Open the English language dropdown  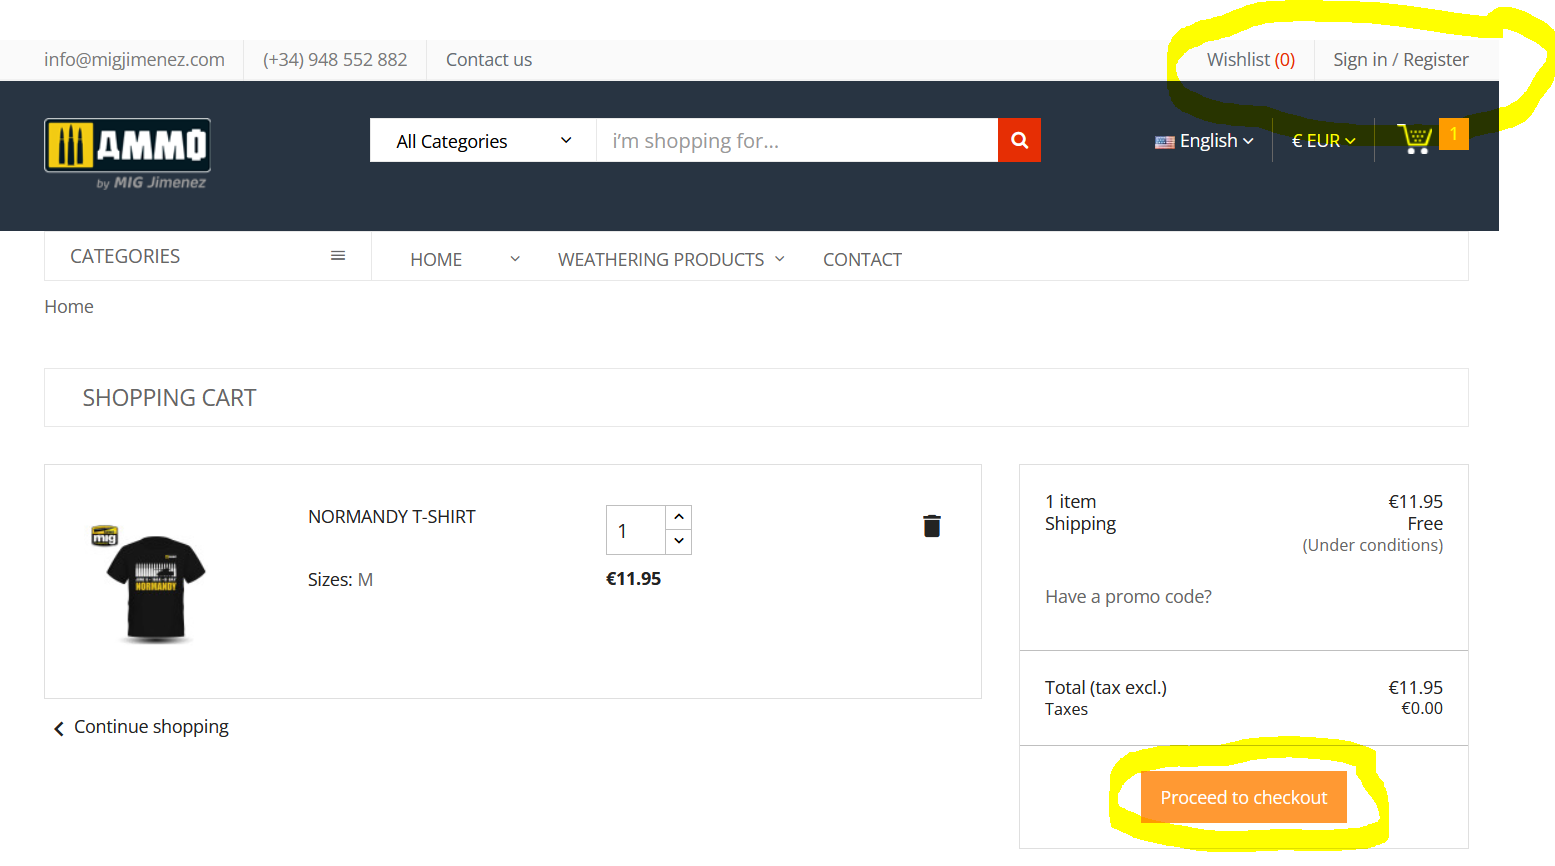click(1204, 141)
